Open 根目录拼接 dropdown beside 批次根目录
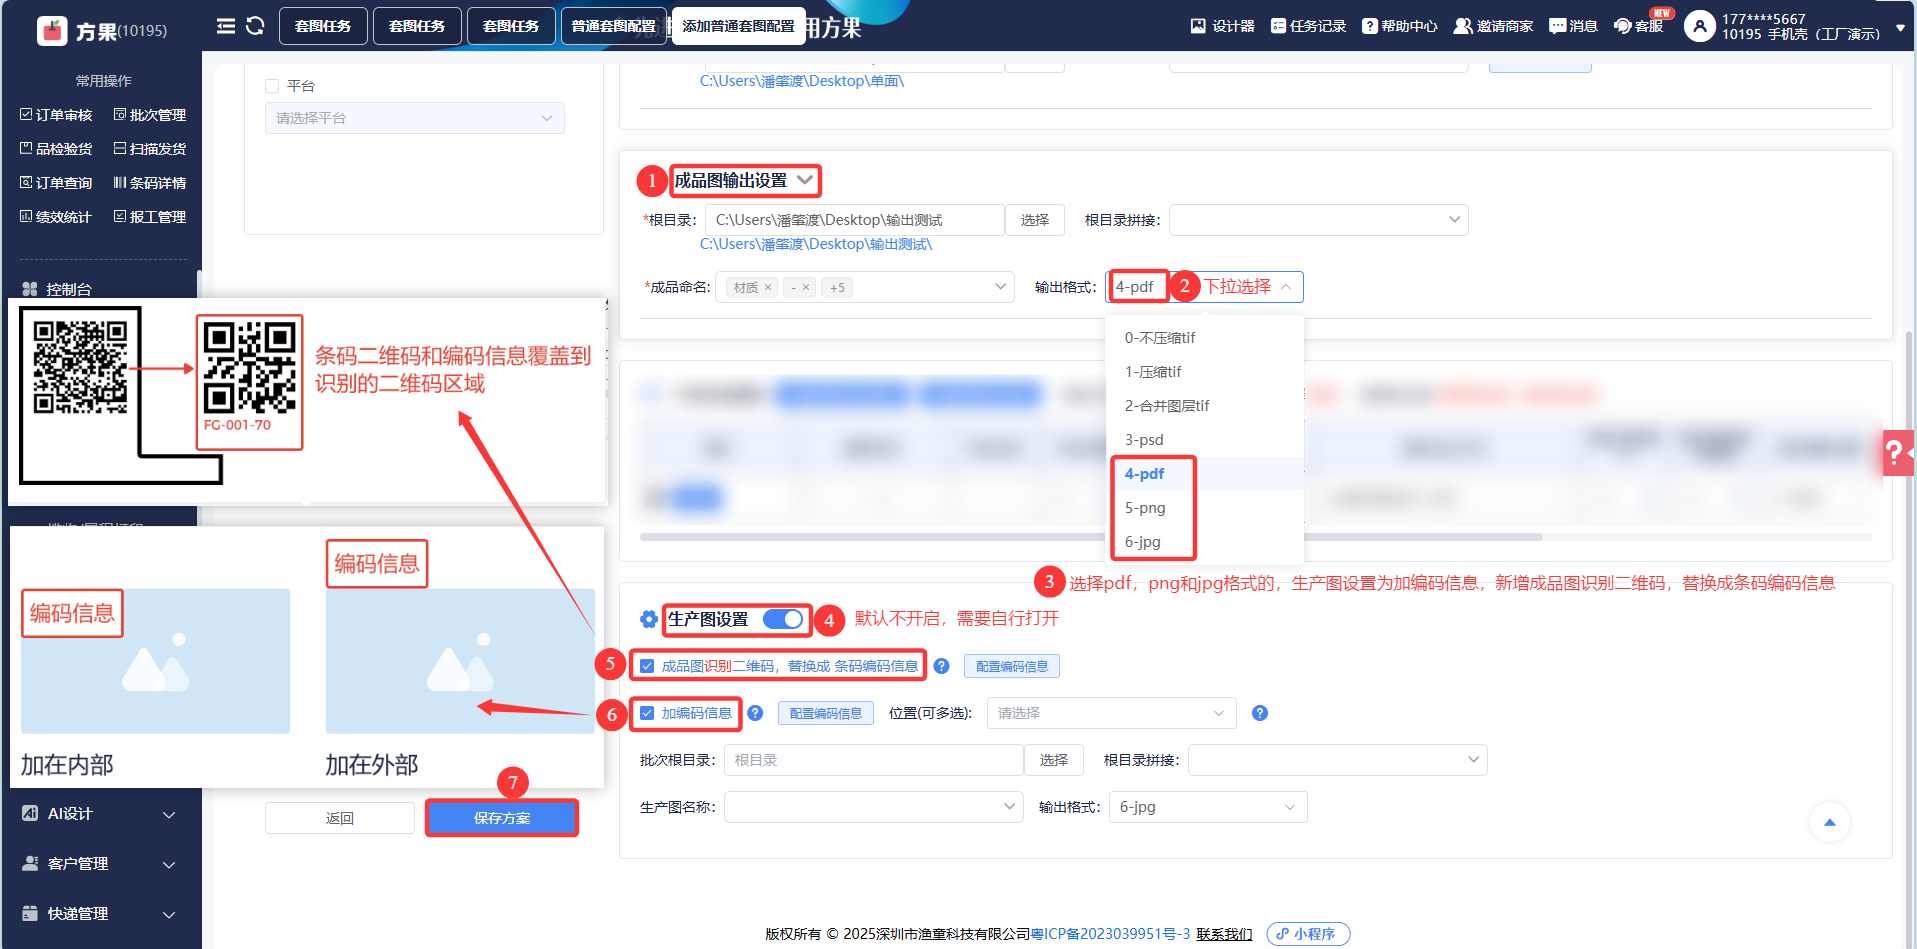 click(1337, 760)
